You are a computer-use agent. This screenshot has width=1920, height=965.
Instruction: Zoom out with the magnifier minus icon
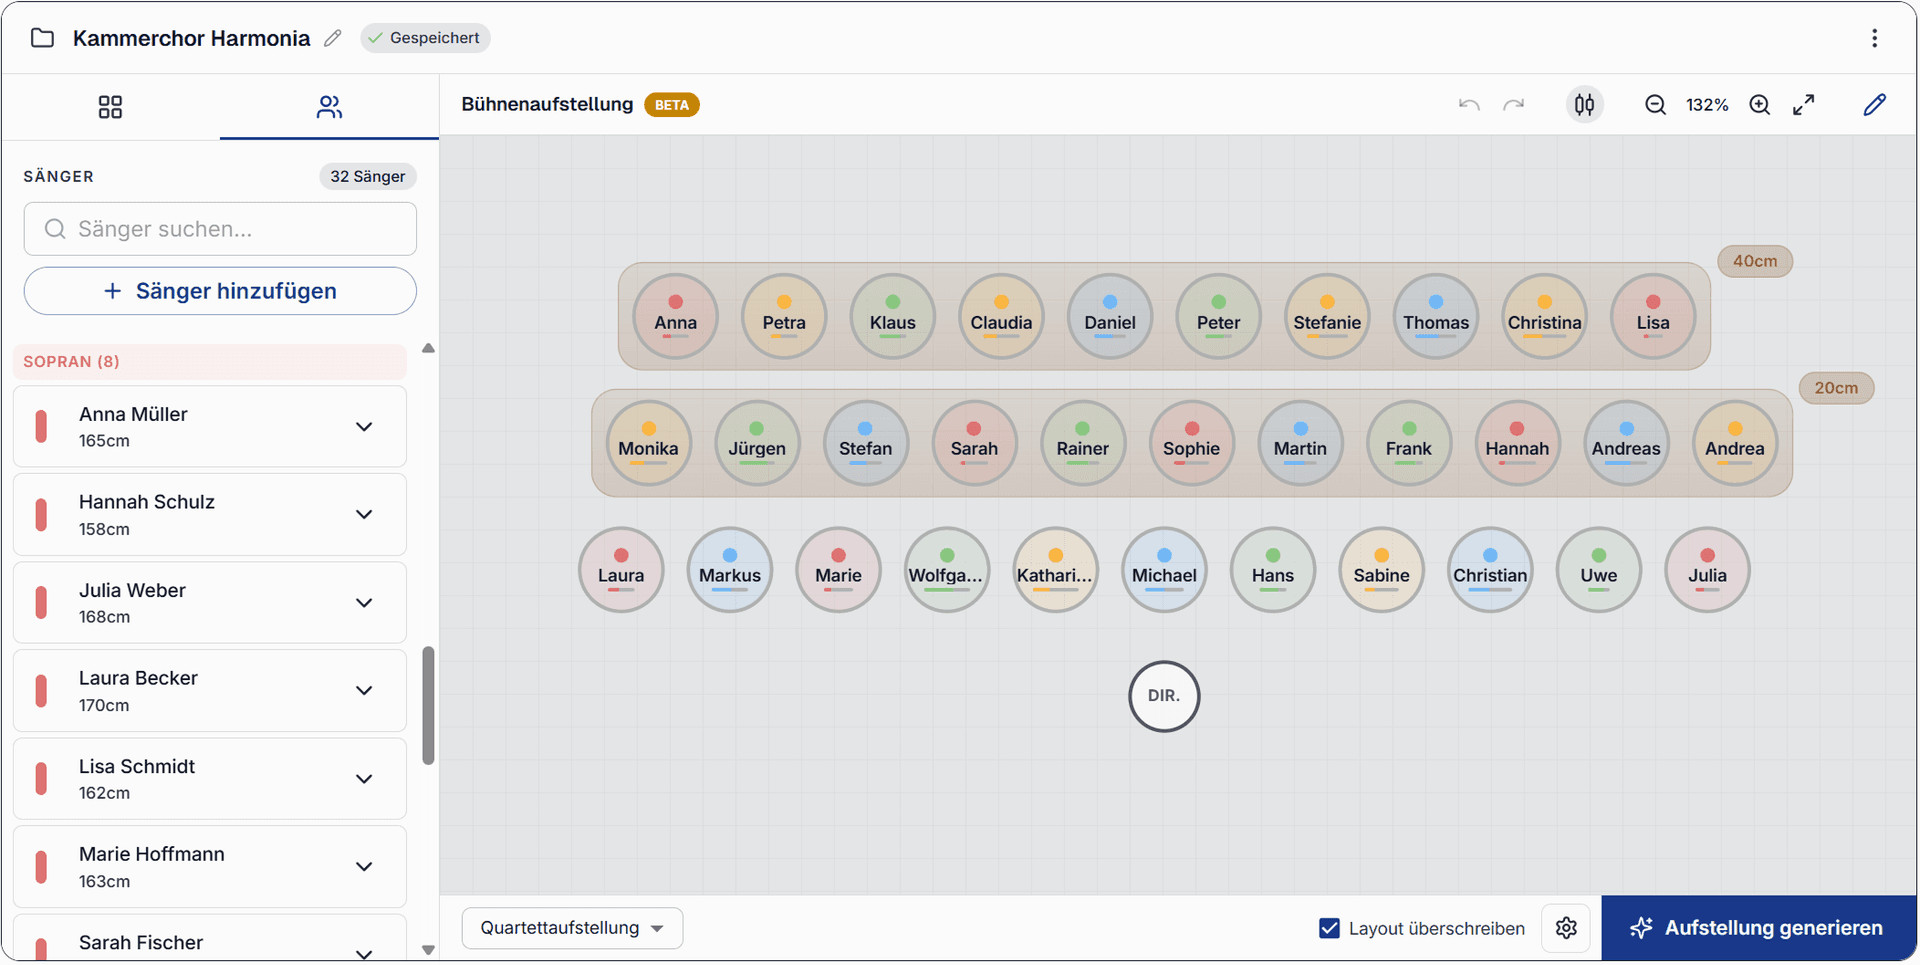click(x=1655, y=105)
